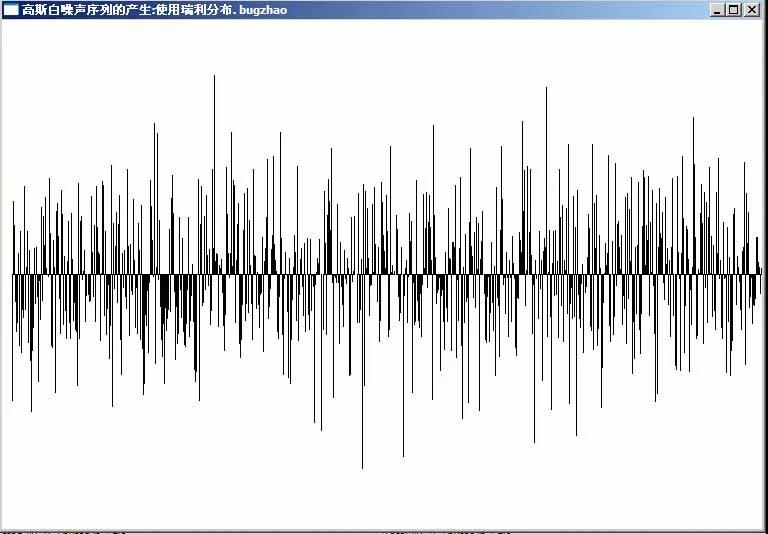
Task: Click the blank white area below the waveform
Action: point(384,500)
